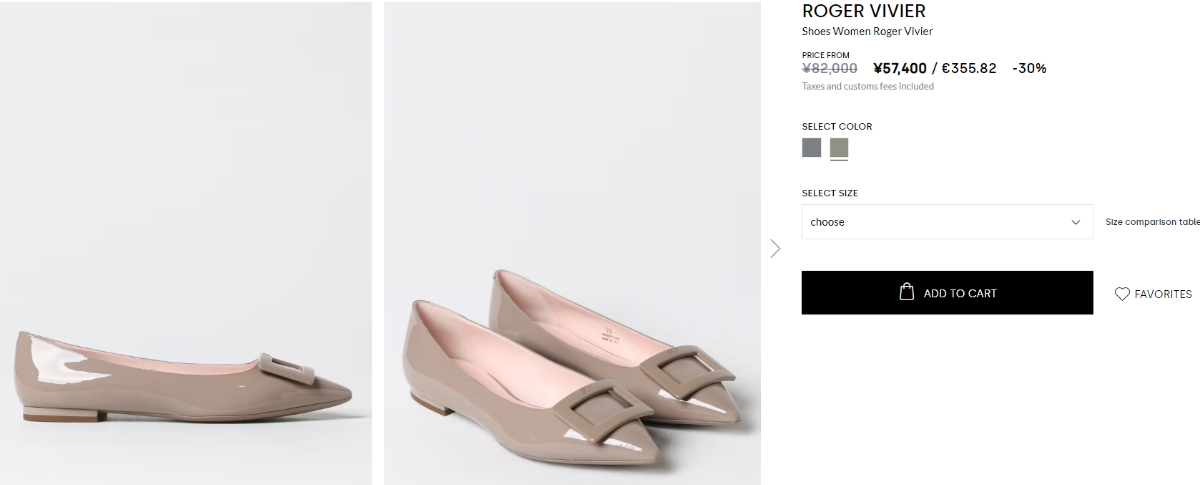The height and width of the screenshot is (485, 1200).
Task: Open the side-view shoe photo
Action: 186,243
